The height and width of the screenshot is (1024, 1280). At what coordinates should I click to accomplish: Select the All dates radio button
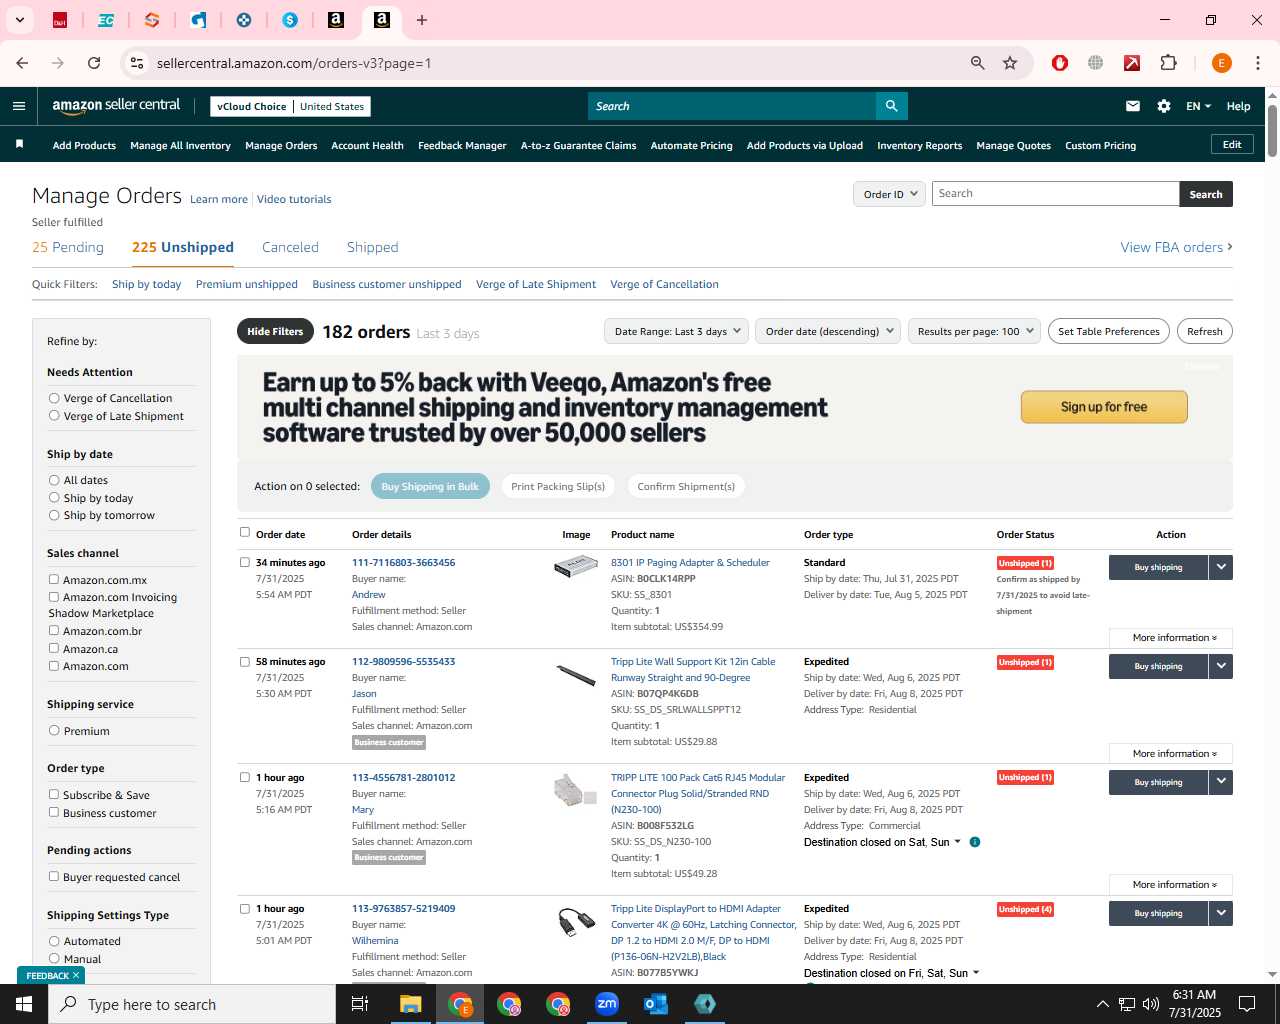coord(54,480)
